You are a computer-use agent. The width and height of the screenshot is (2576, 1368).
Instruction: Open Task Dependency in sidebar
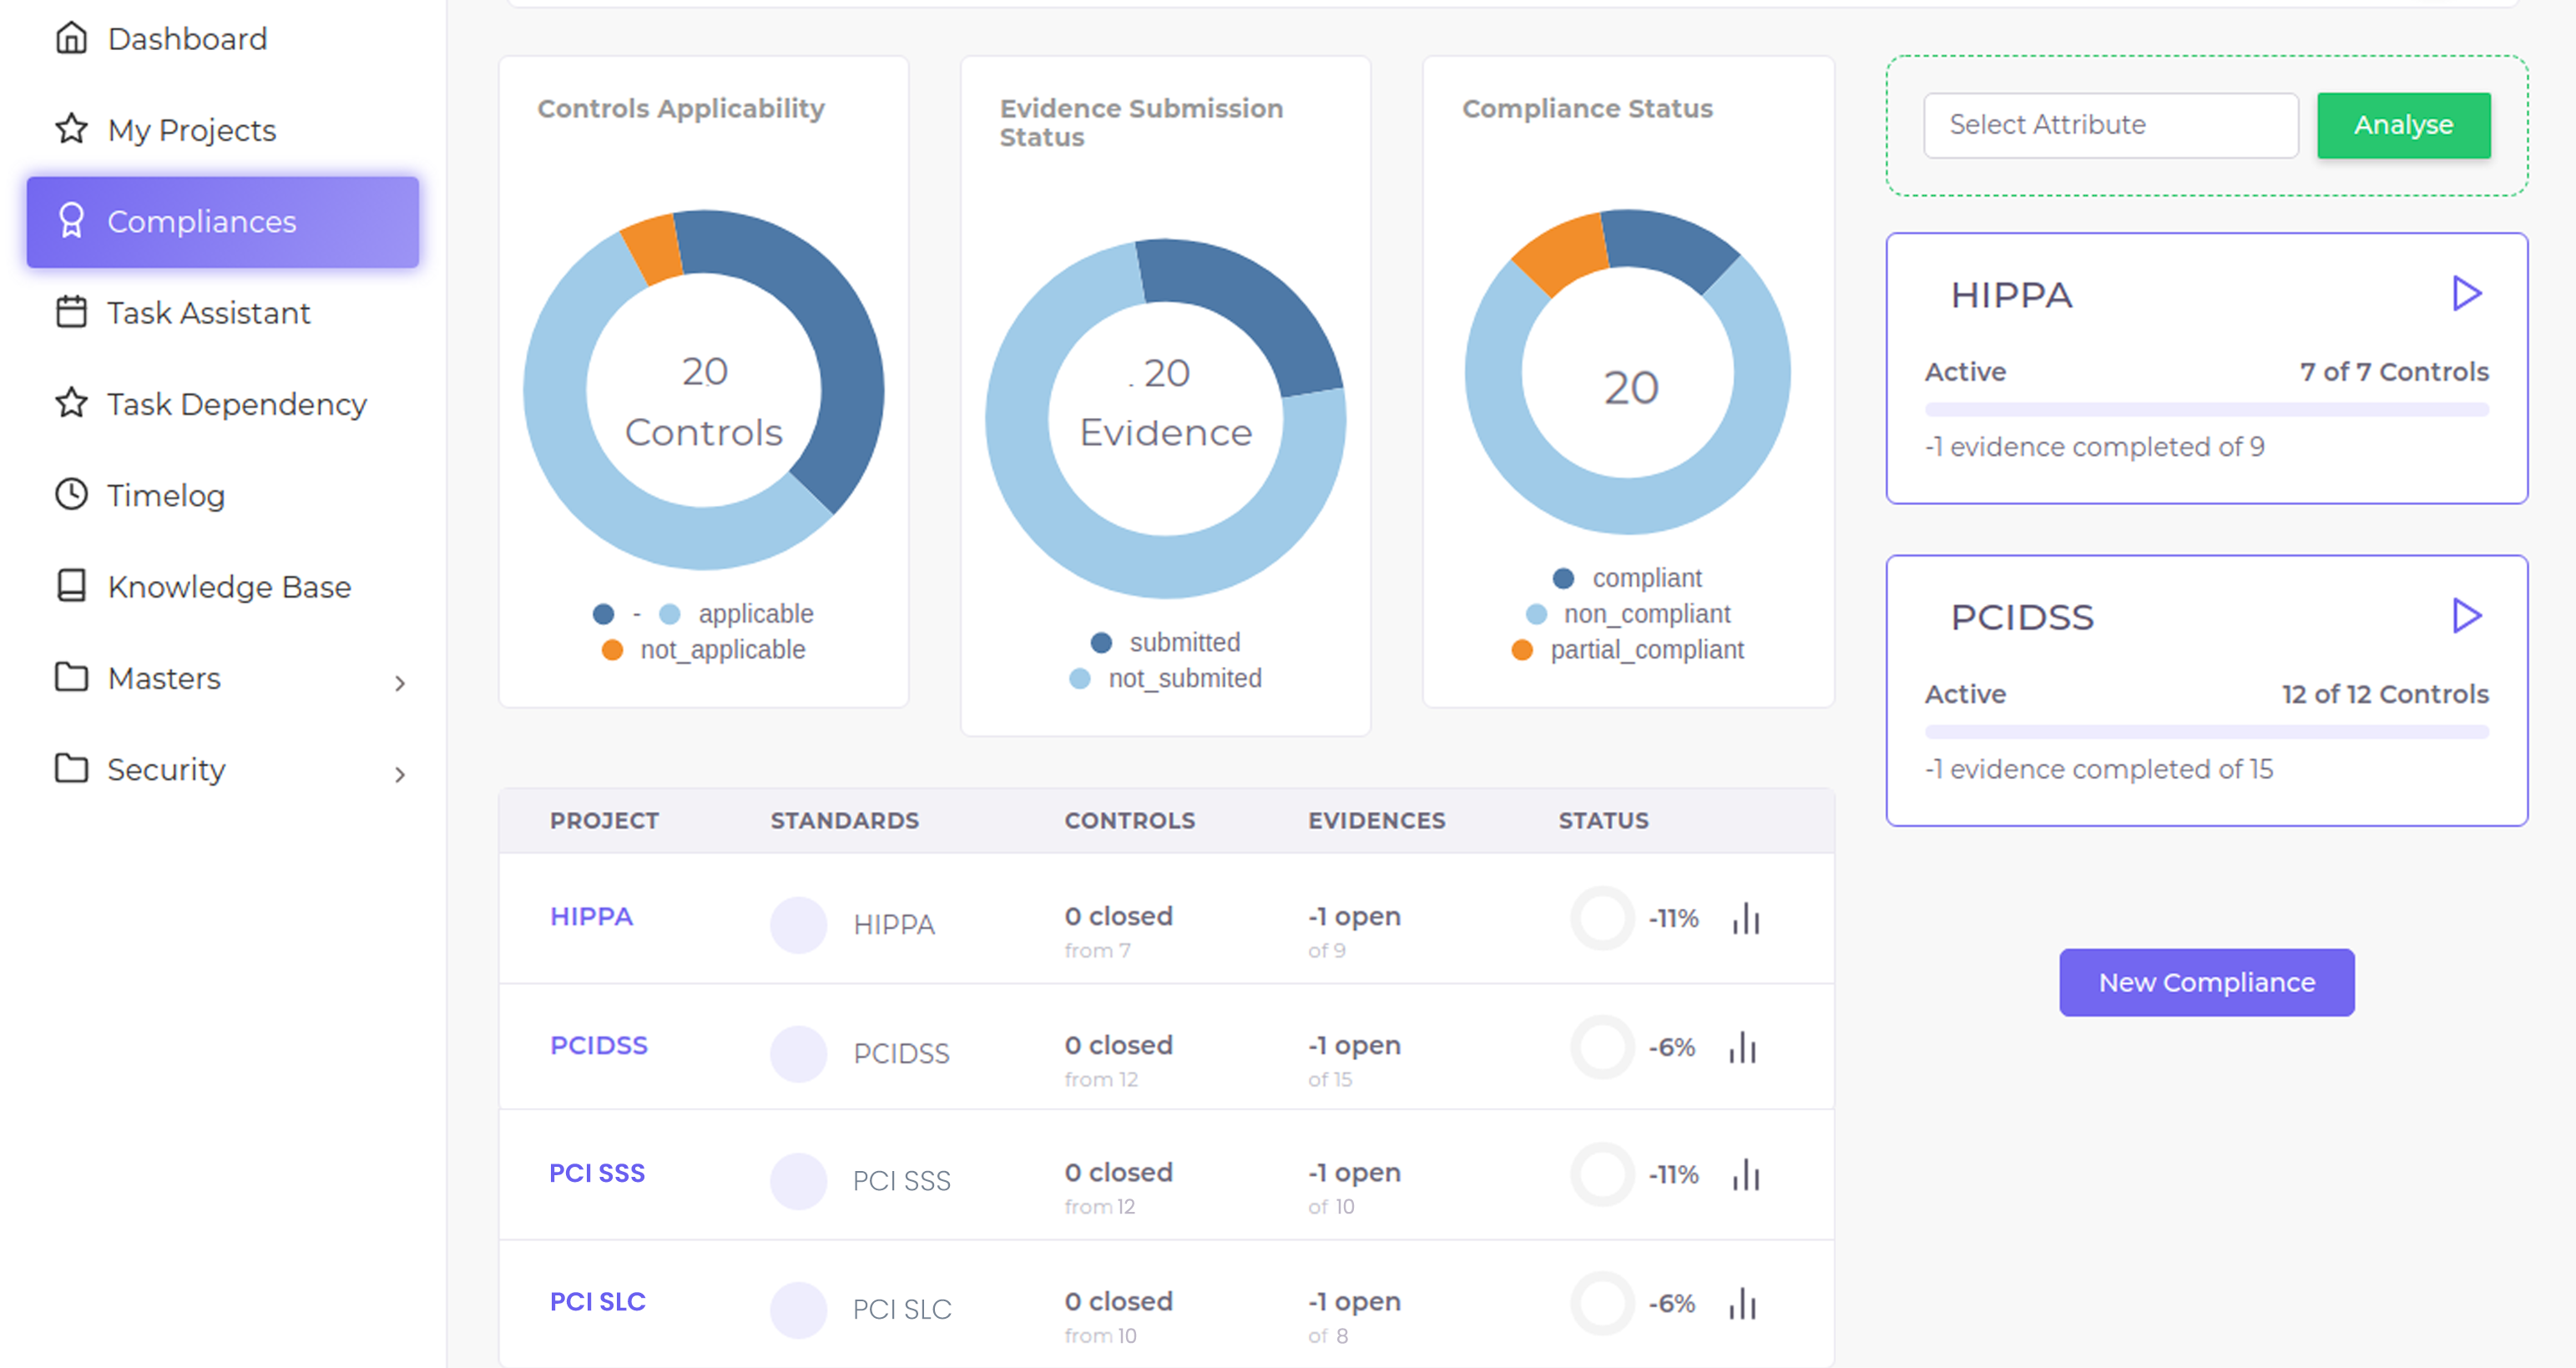point(223,403)
